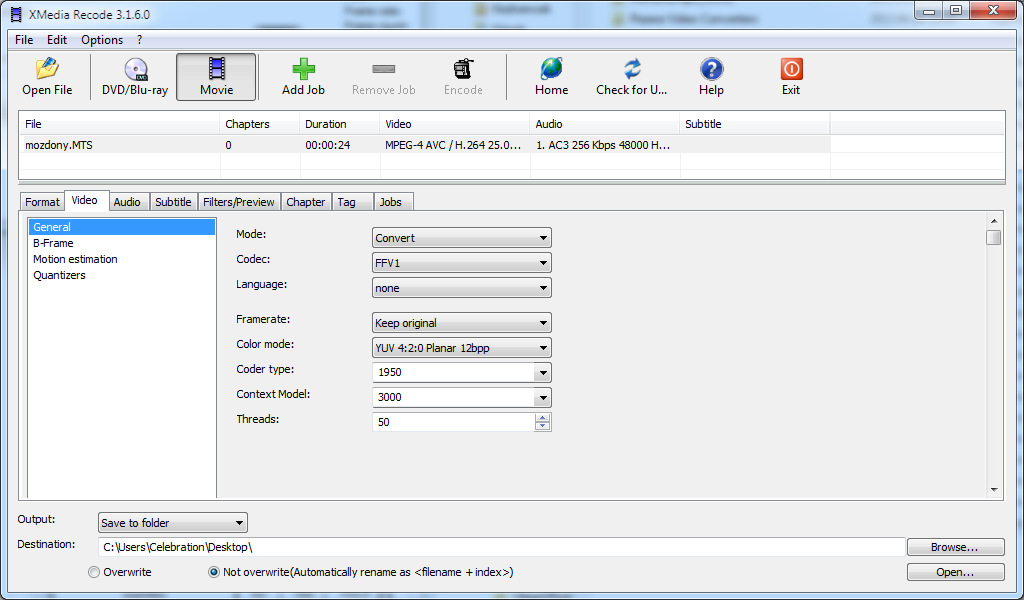
Task: Click the settings panel scroll down arrow
Action: pyautogui.click(x=994, y=490)
